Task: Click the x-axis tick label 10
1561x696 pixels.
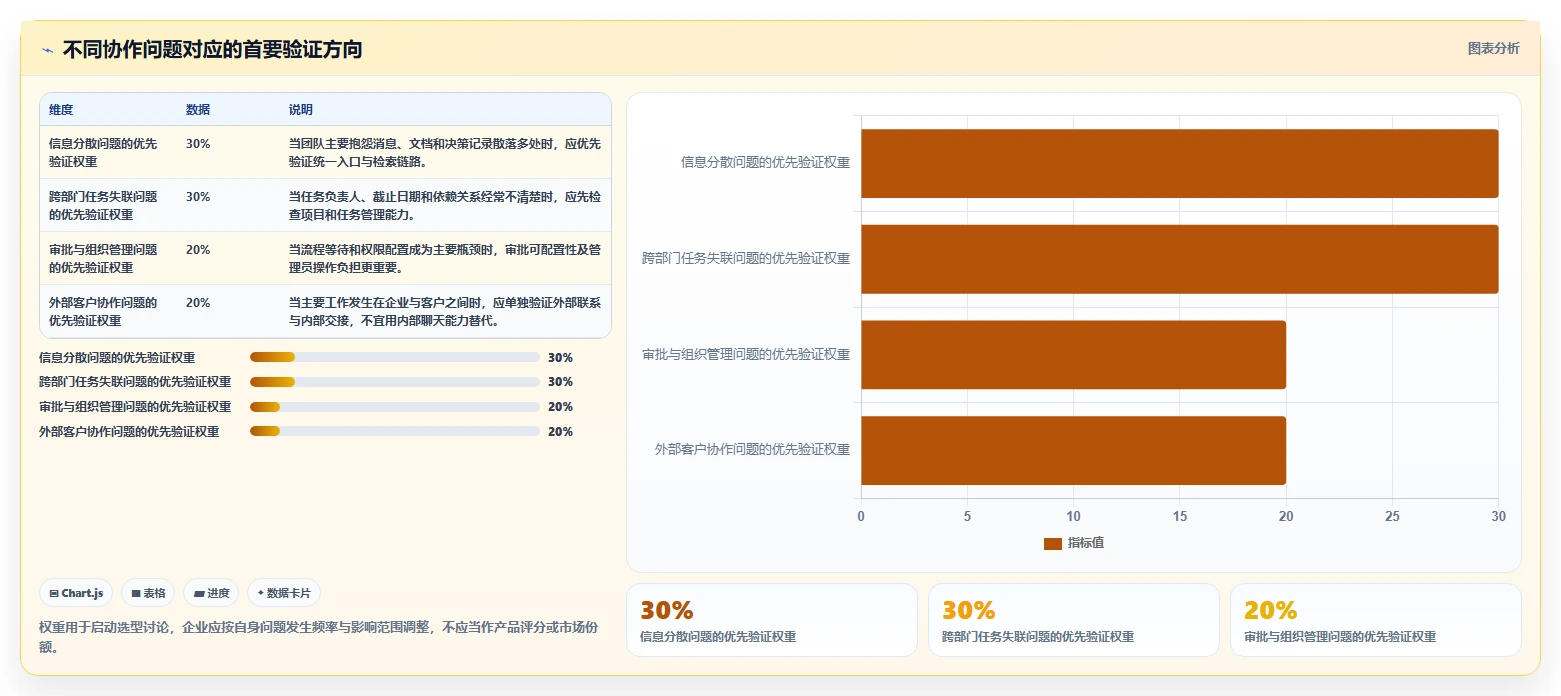Action: pos(1073,516)
